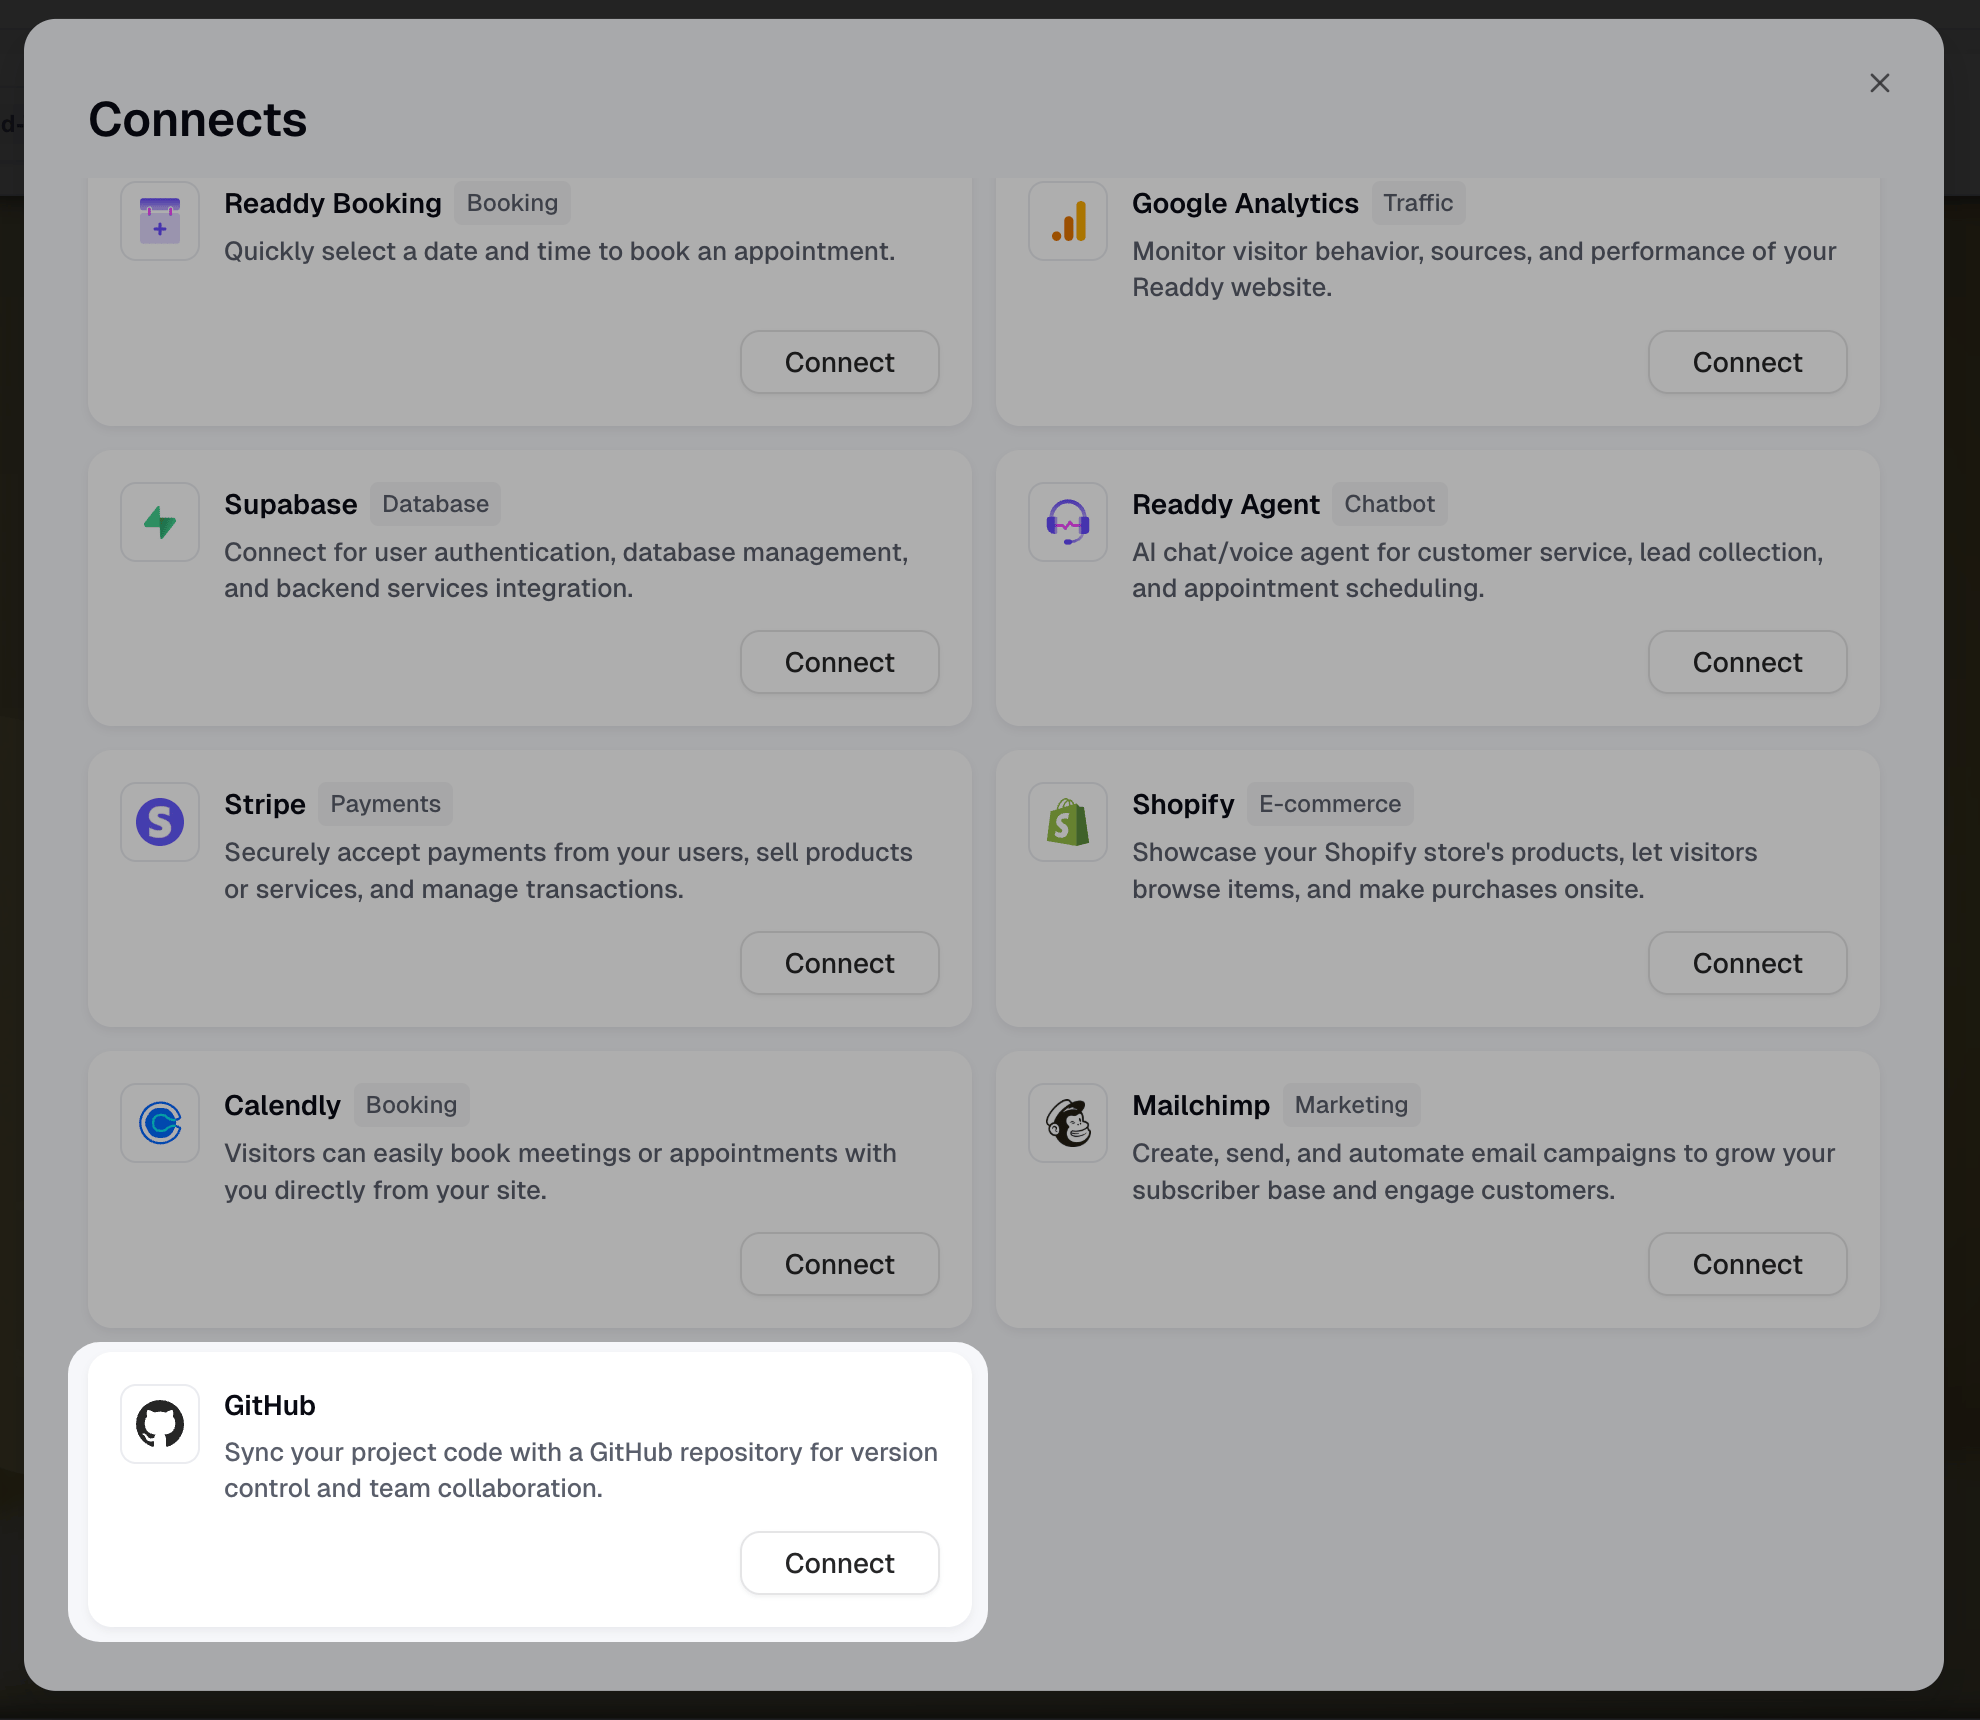Click the Stripe title
Viewport: 1980px width, 1720px height.
point(265,804)
